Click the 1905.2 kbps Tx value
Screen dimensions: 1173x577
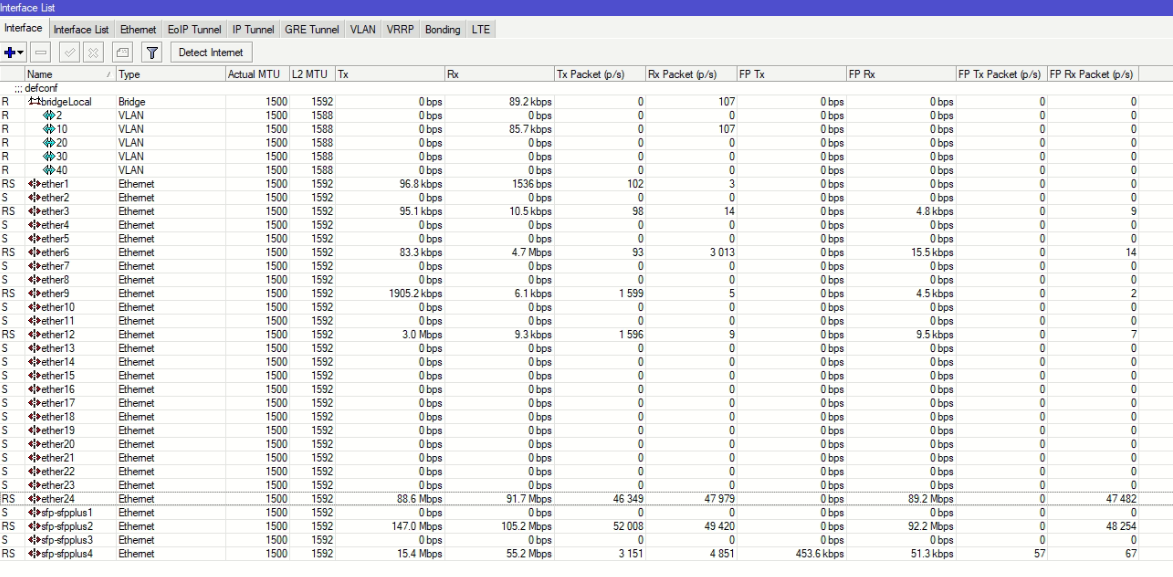[x=417, y=293]
